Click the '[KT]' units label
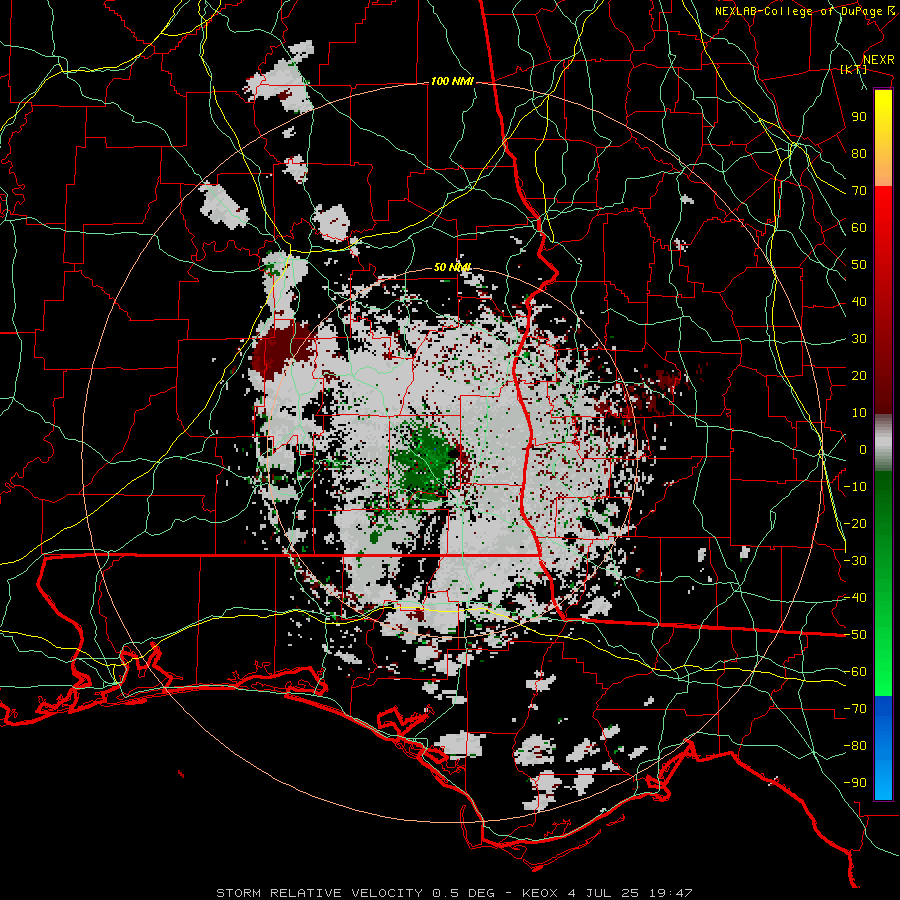The width and height of the screenshot is (900, 900). pos(854,69)
